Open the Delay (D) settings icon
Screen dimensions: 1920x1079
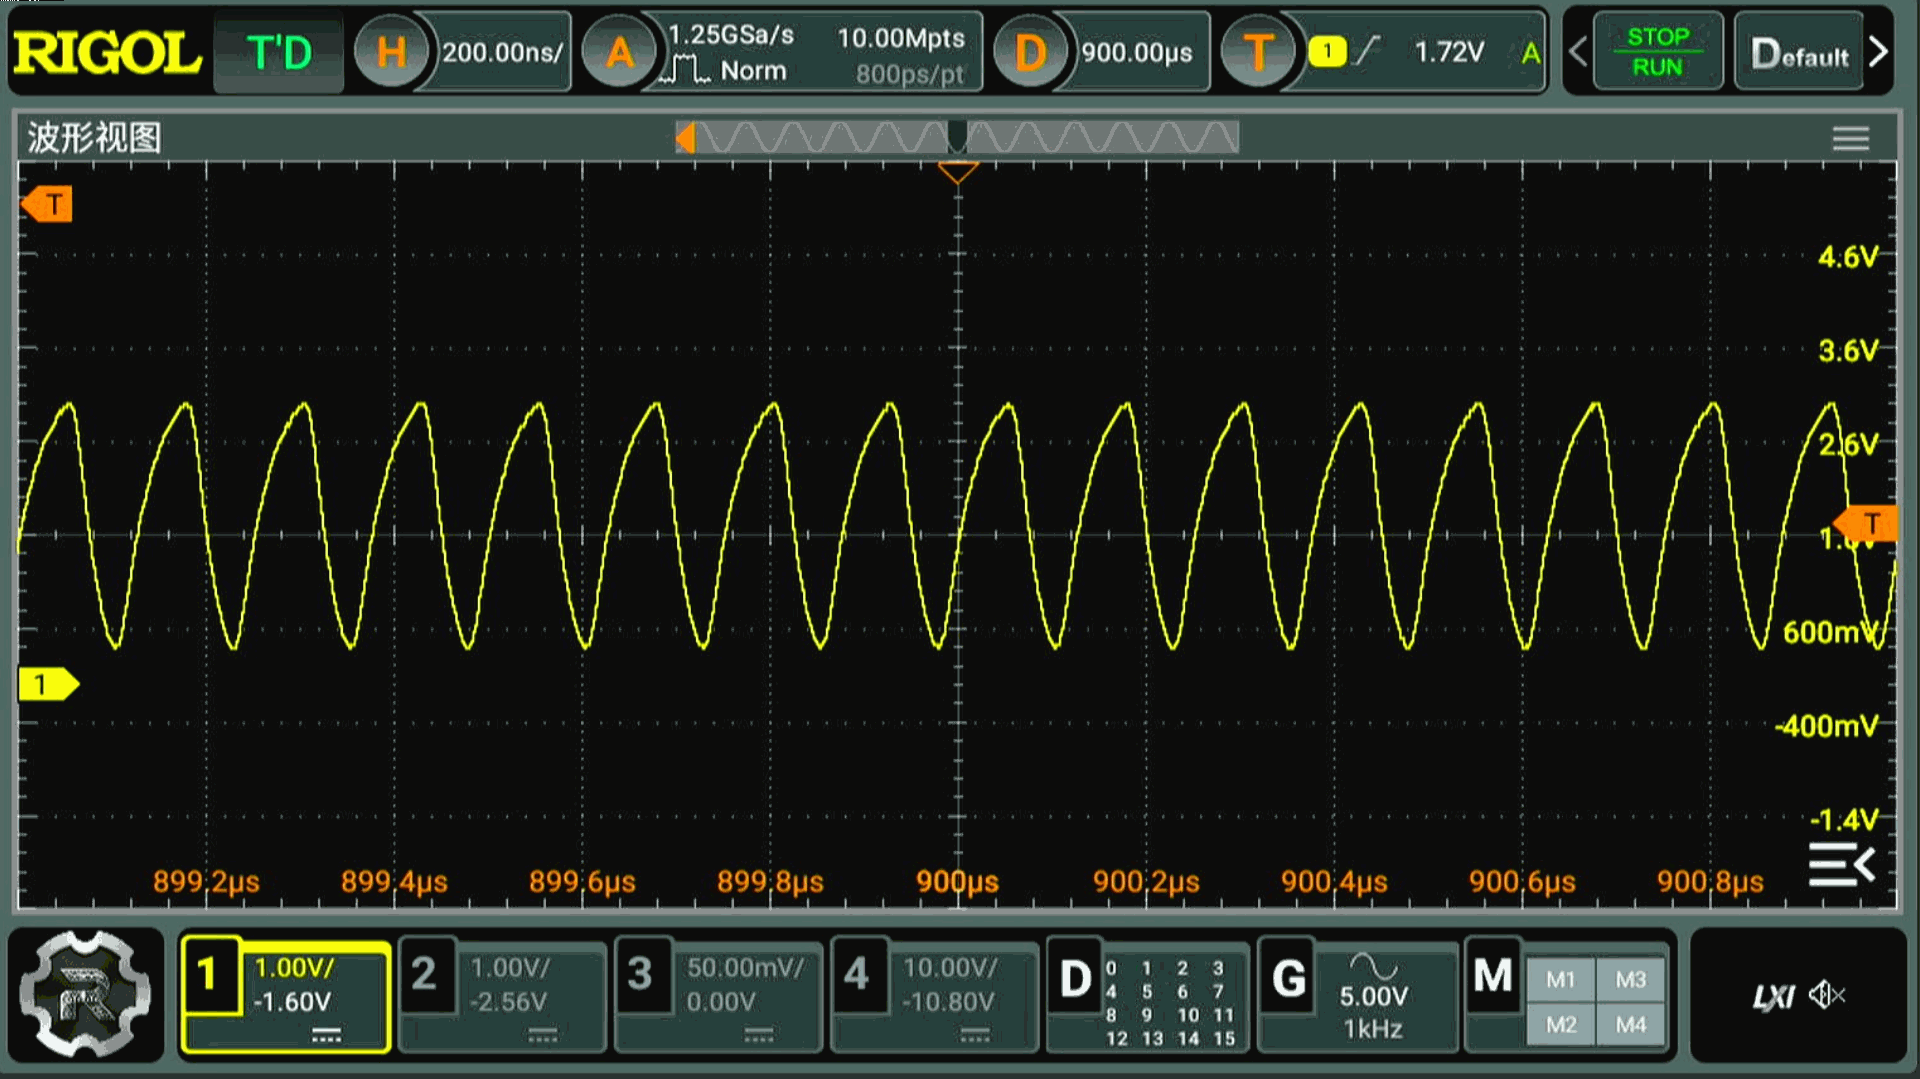click(1030, 52)
